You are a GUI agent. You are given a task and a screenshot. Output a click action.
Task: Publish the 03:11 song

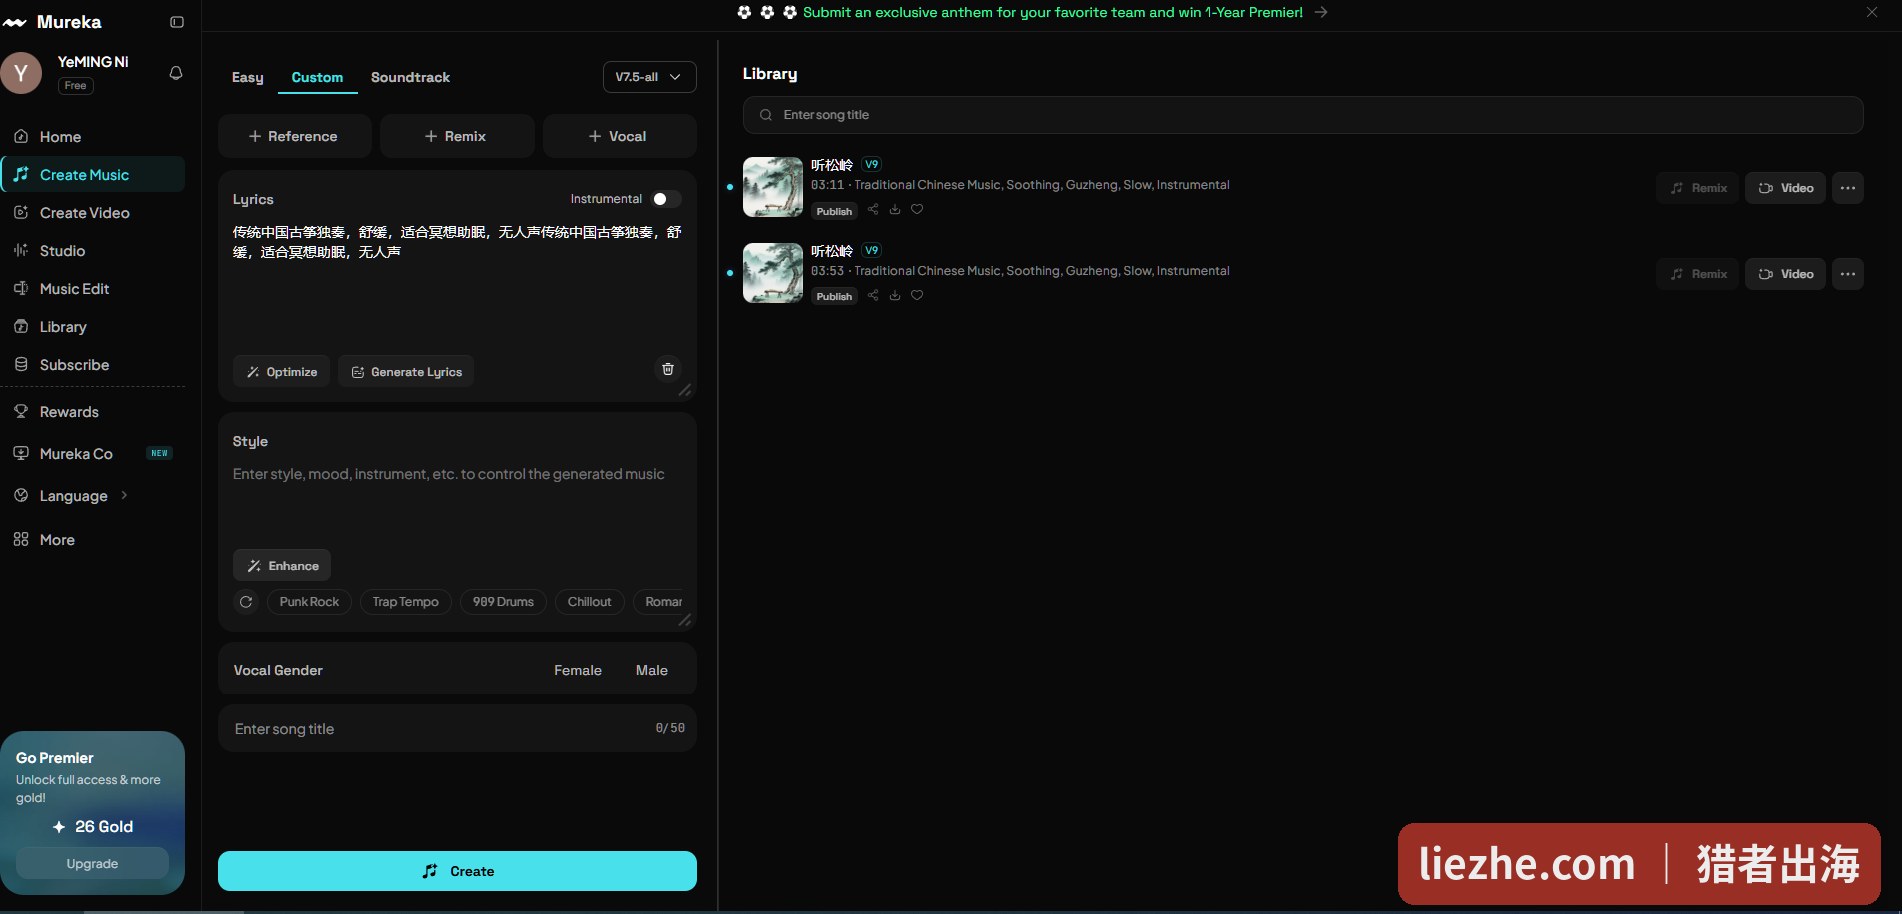click(x=834, y=211)
